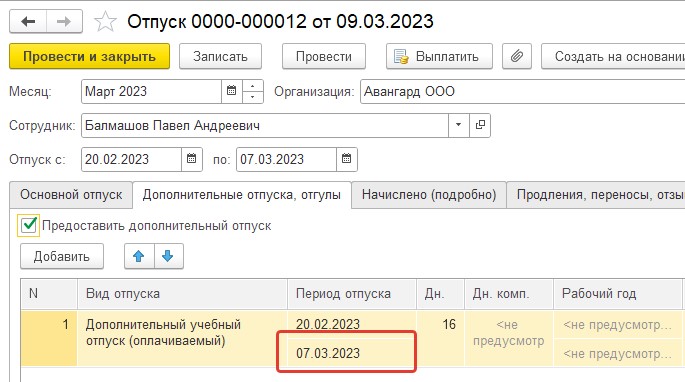Click the Организация field Авангард ООО
This screenshot has width=685, height=382.
click(522, 91)
